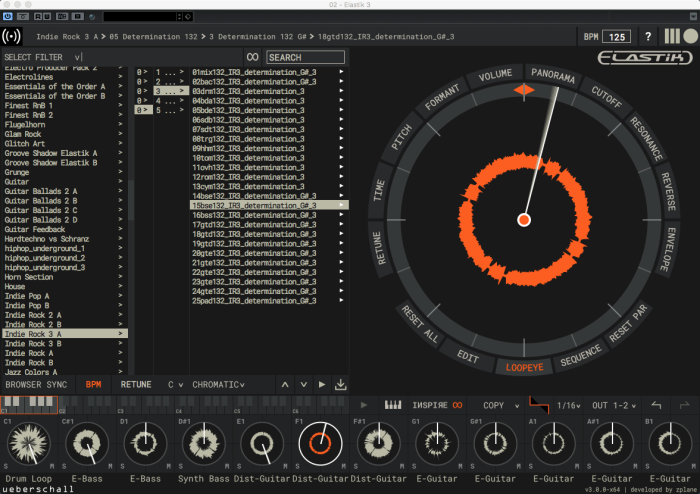Select the PANORAMA wheel segment

coord(553,75)
